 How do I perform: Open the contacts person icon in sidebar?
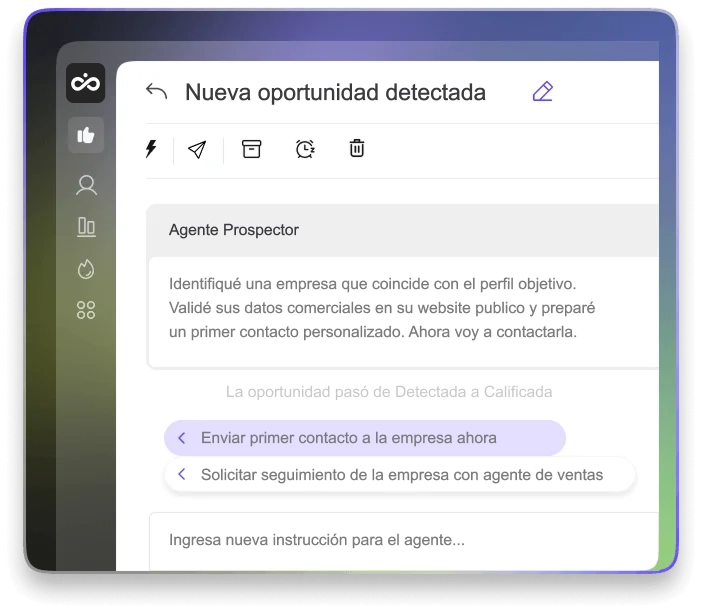(x=86, y=185)
